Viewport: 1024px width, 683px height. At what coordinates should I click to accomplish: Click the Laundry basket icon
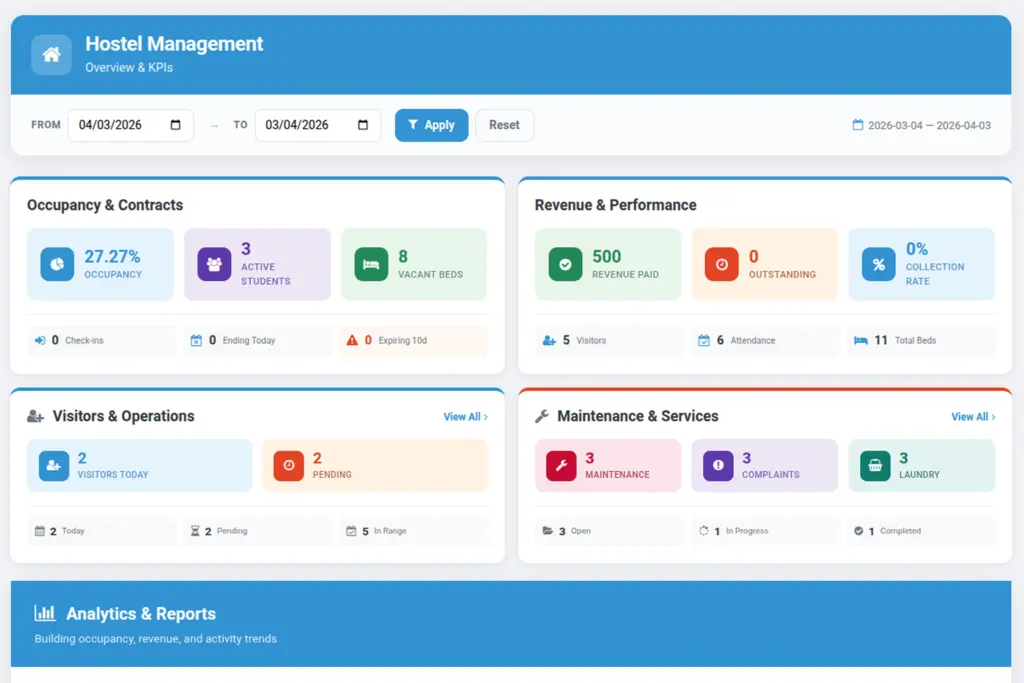875,466
